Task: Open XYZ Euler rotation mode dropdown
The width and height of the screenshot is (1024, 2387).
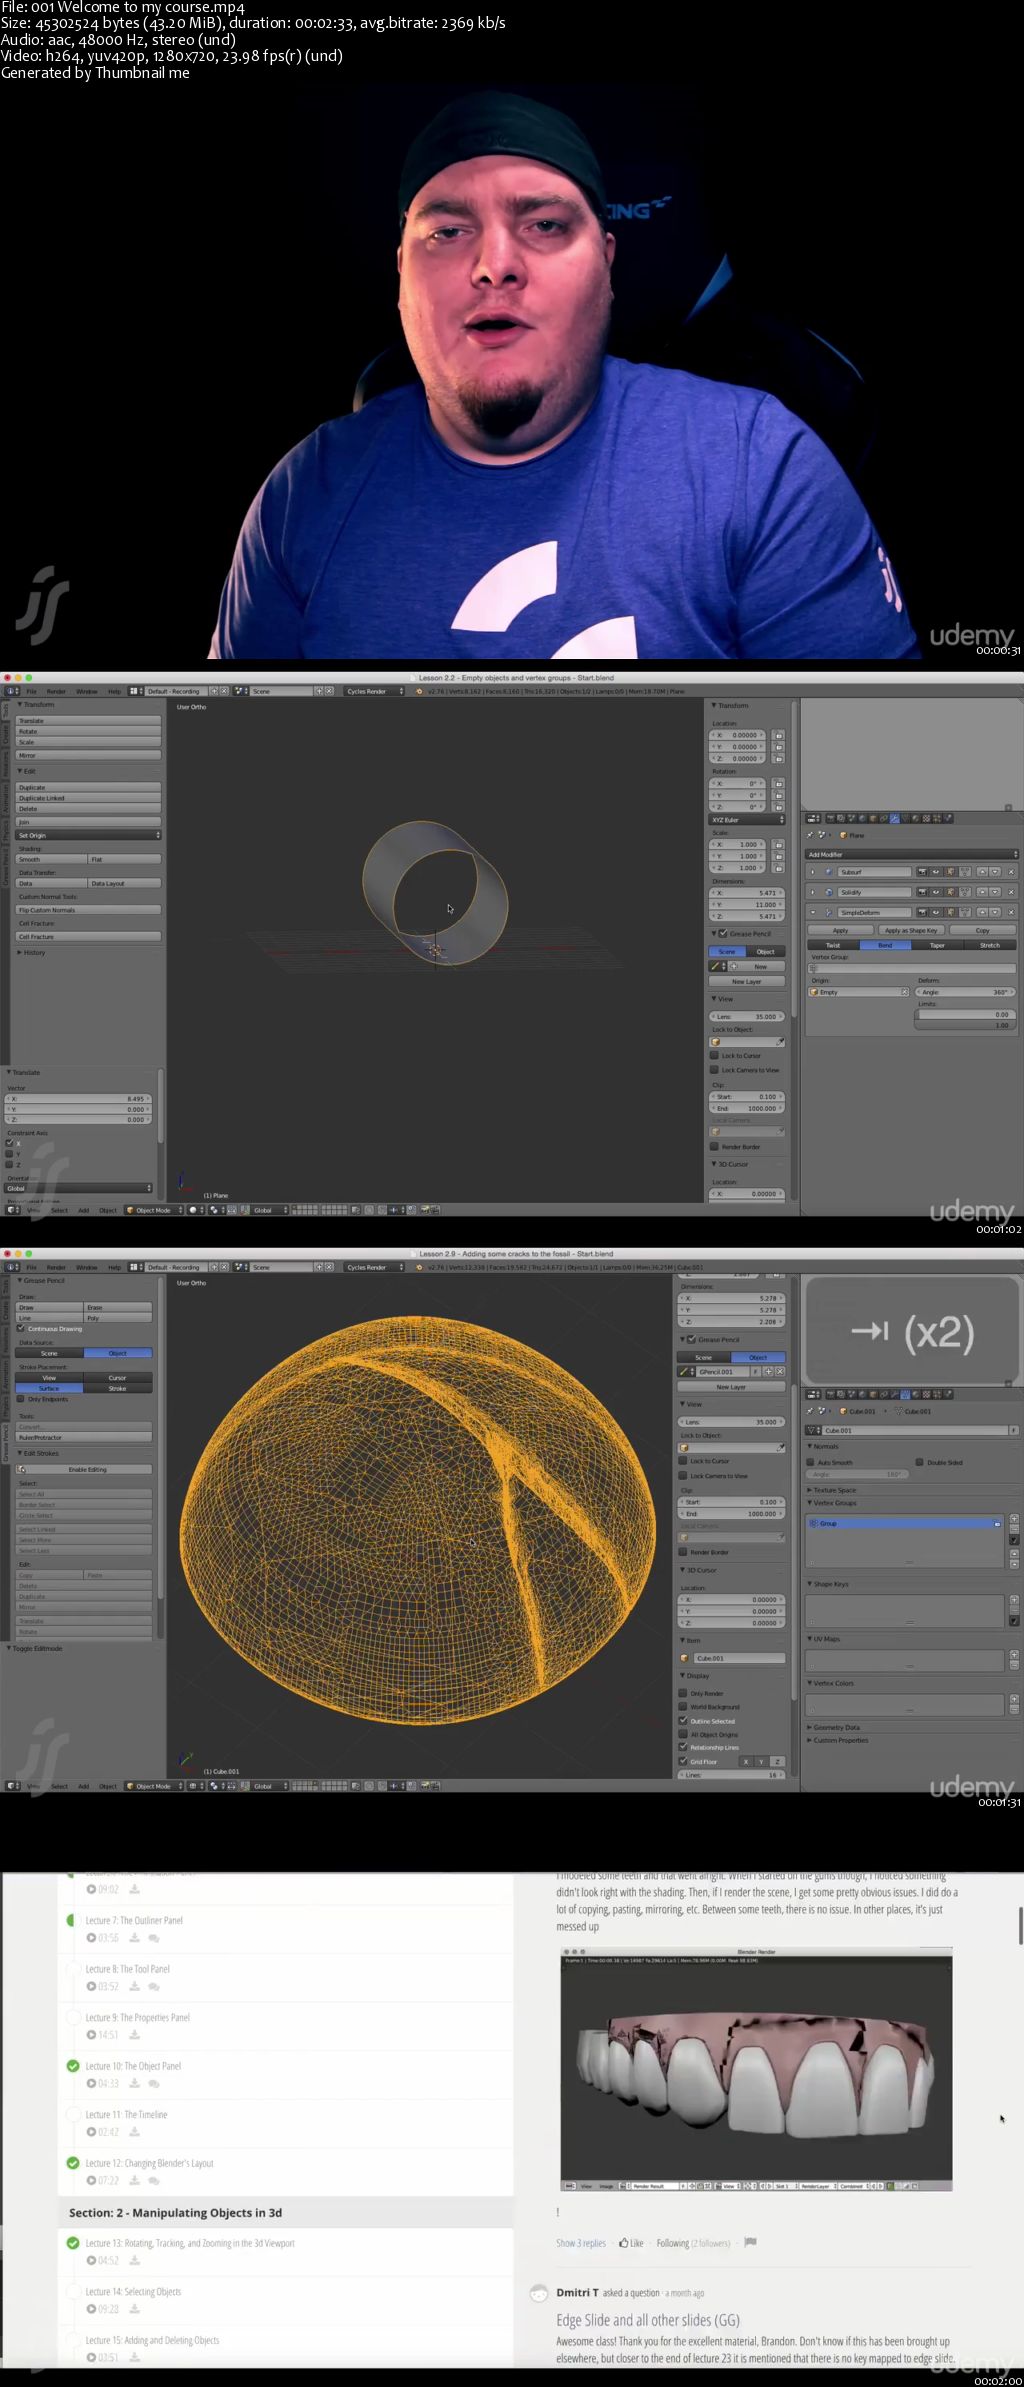Action: click(x=747, y=820)
